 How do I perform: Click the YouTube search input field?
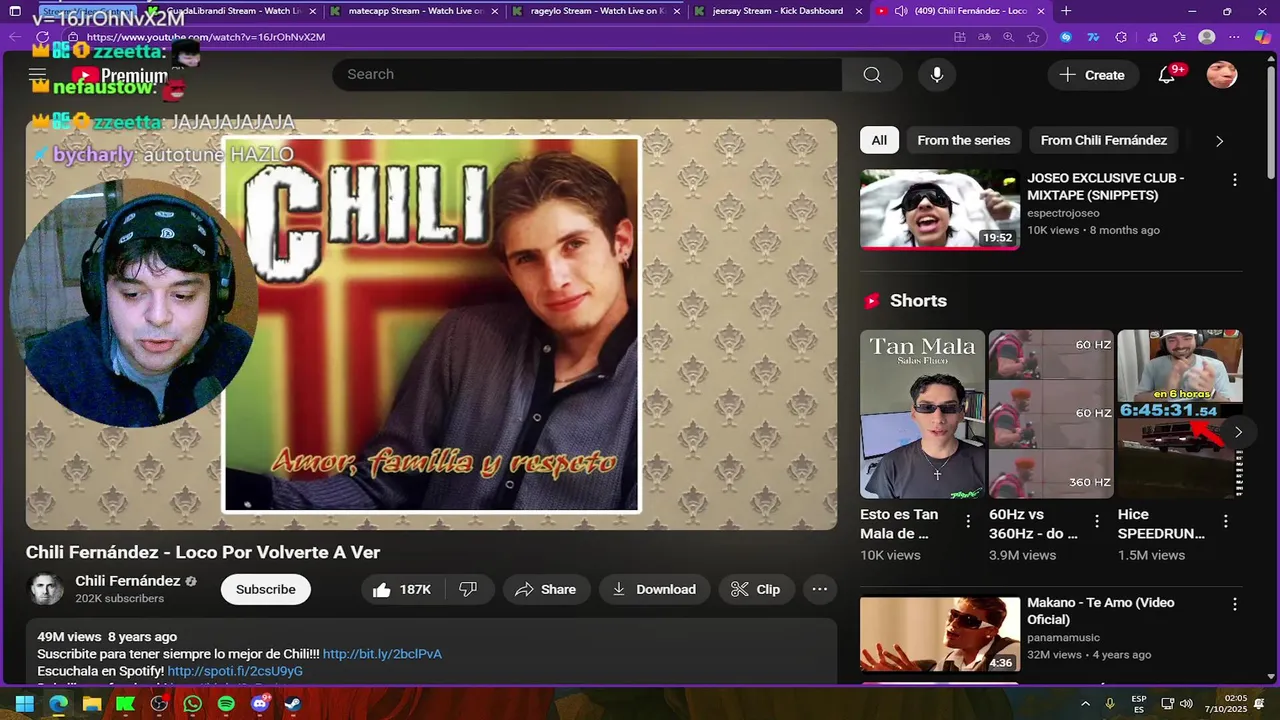587,75
